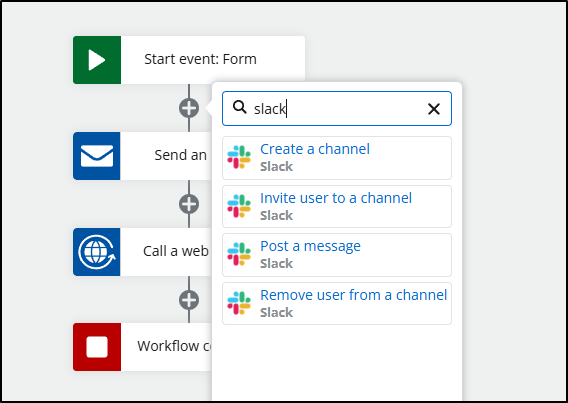Select the red Workflow complete stop icon
The height and width of the screenshot is (403, 568).
[x=97, y=347]
